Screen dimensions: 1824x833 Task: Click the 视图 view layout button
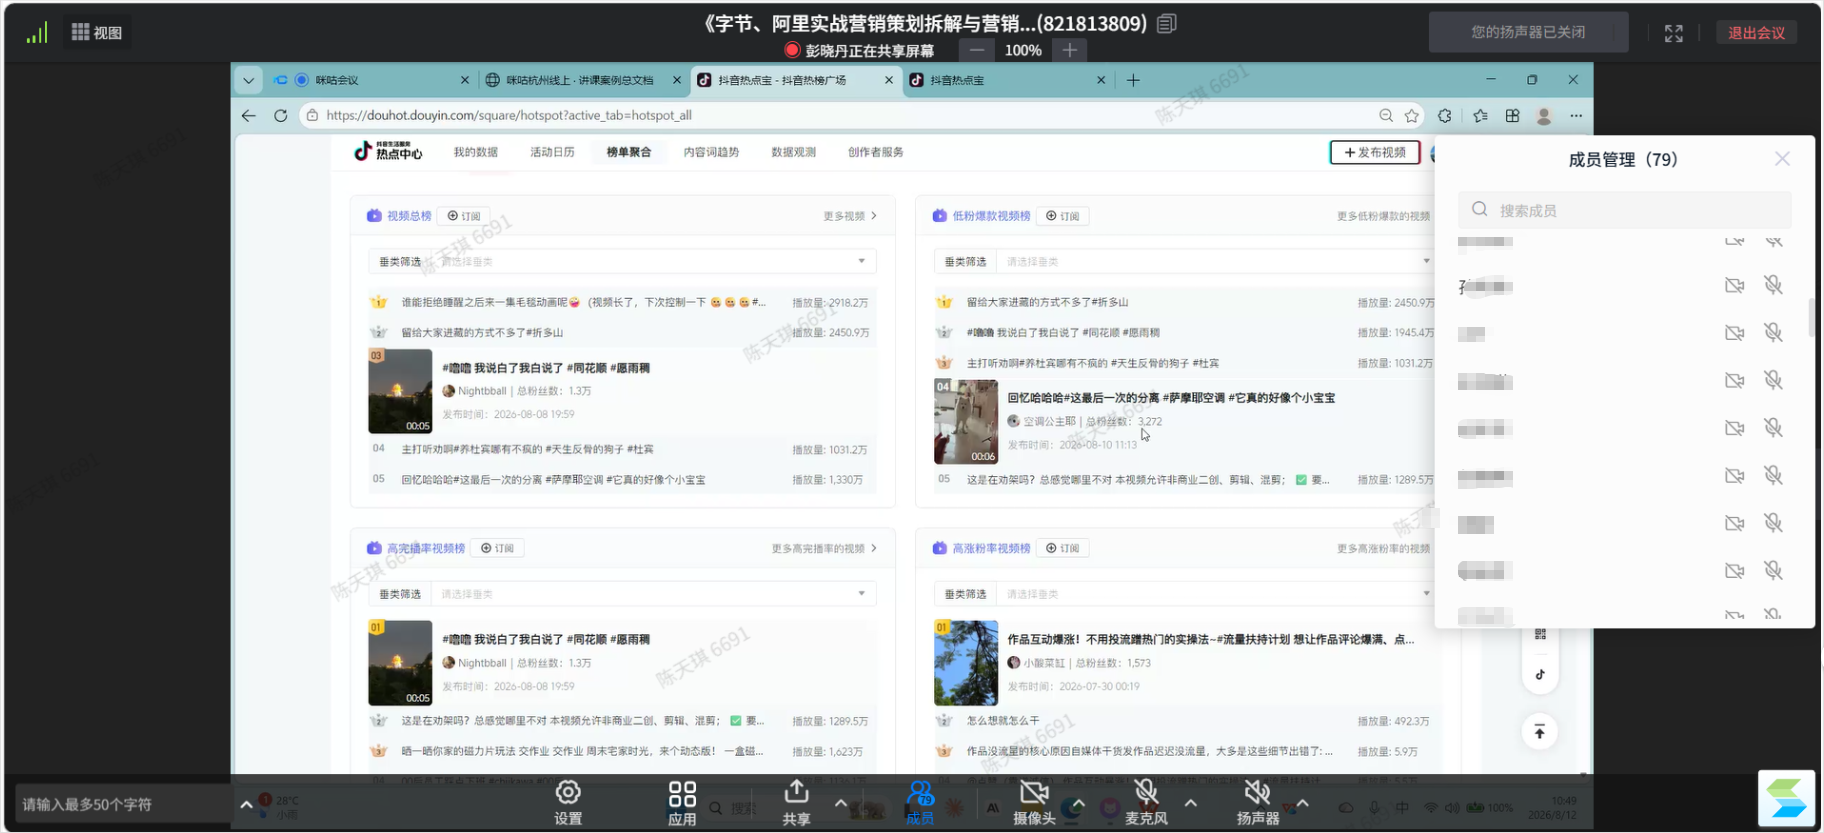[97, 33]
